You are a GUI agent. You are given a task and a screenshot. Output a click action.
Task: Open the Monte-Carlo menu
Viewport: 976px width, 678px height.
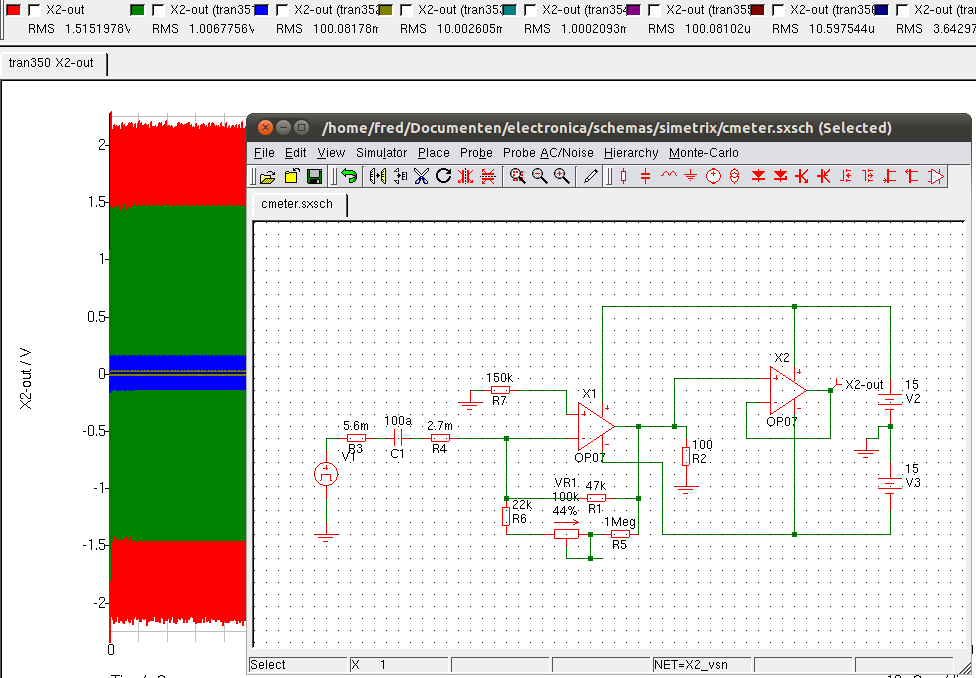coord(704,153)
